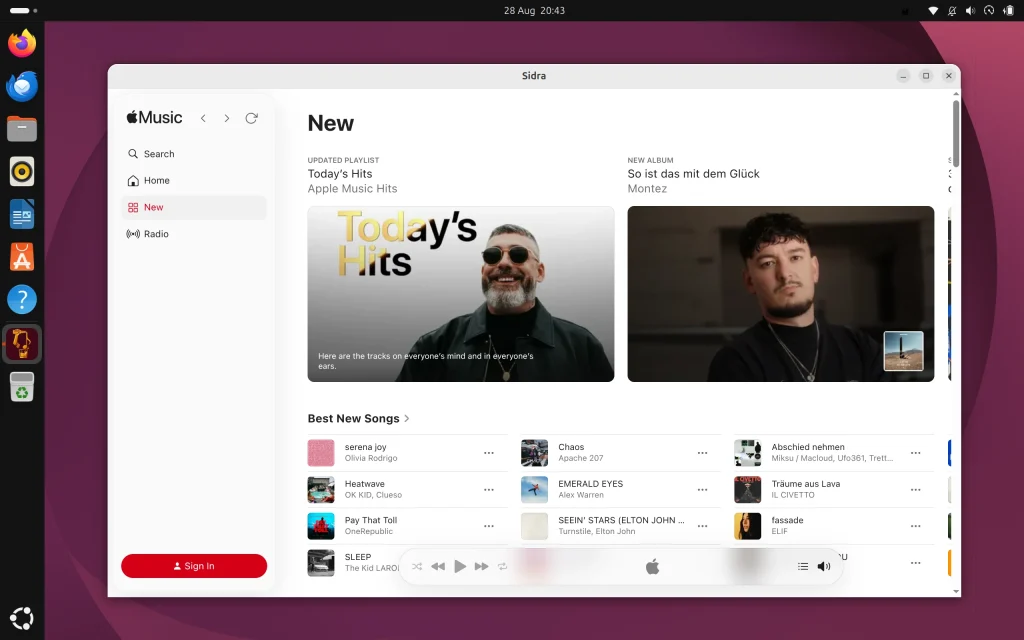Screen dimensions: 1024x640
Task: Play using the triangle play button
Action: point(460,566)
